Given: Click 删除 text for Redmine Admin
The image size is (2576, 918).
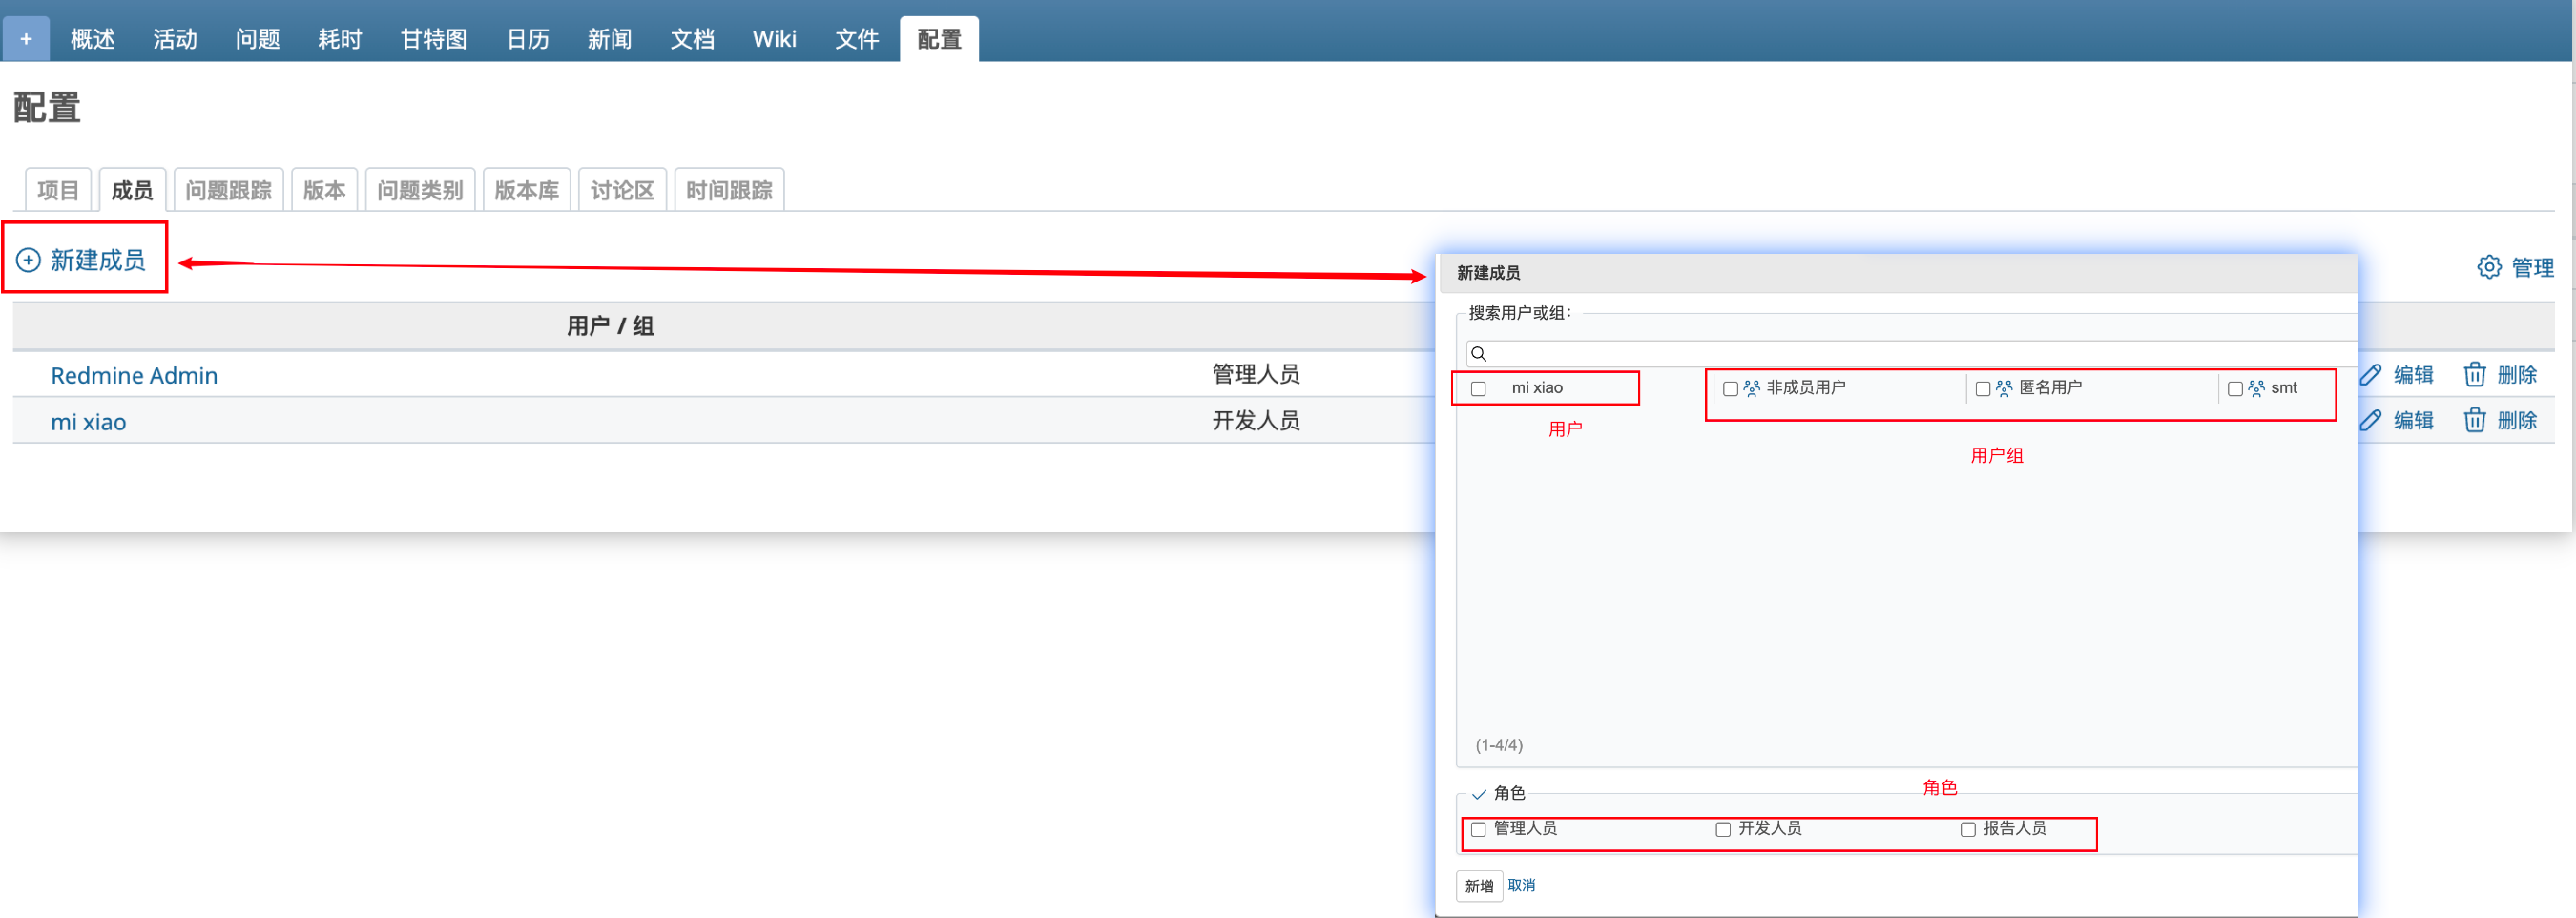Looking at the screenshot, I should (2517, 374).
